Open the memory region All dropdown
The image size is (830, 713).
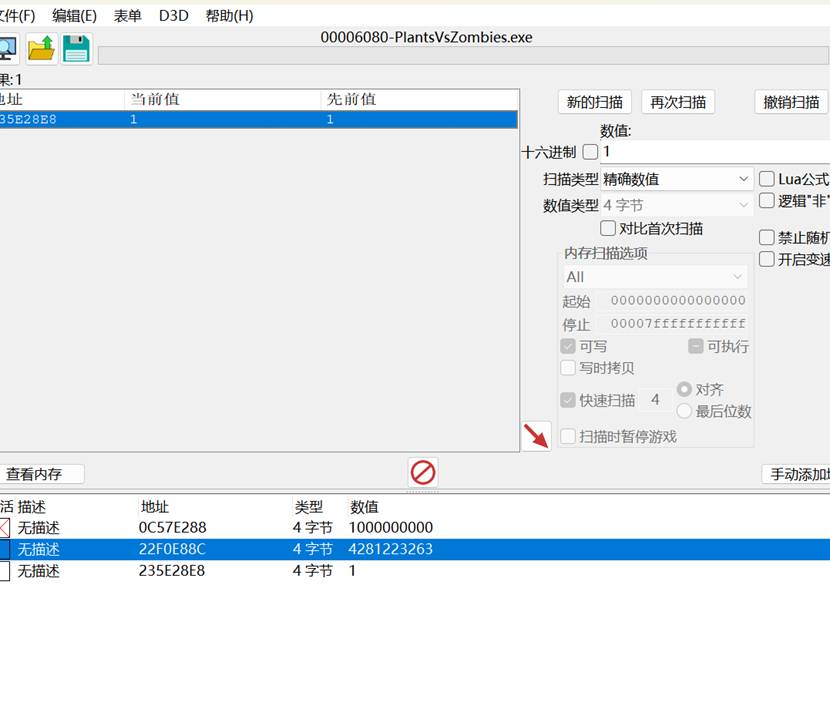[655, 277]
